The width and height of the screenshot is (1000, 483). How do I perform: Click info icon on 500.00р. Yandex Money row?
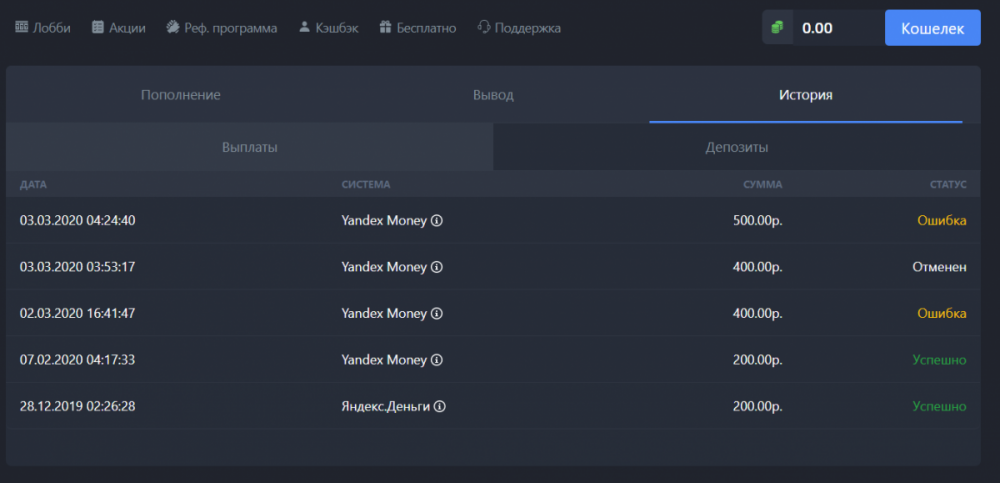tap(437, 220)
